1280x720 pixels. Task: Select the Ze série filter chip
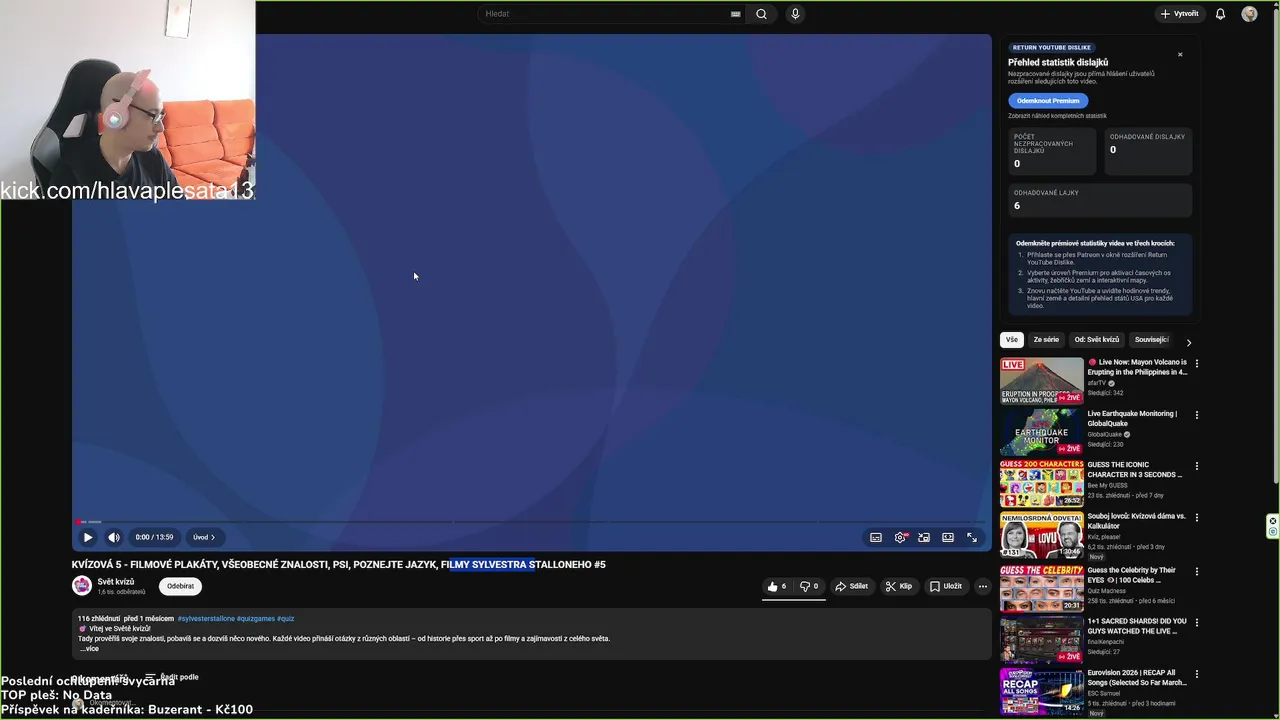coord(1046,340)
